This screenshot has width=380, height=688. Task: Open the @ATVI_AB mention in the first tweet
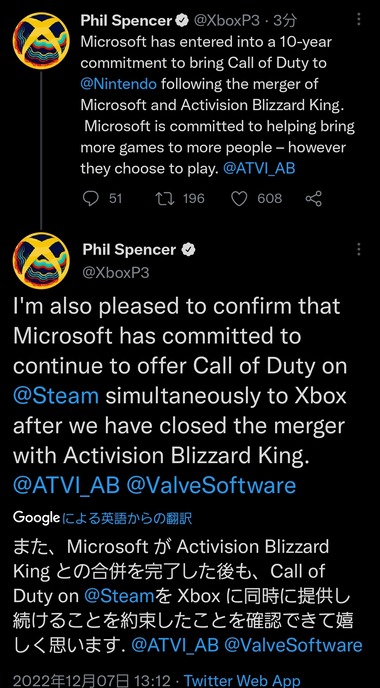[259, 169]
